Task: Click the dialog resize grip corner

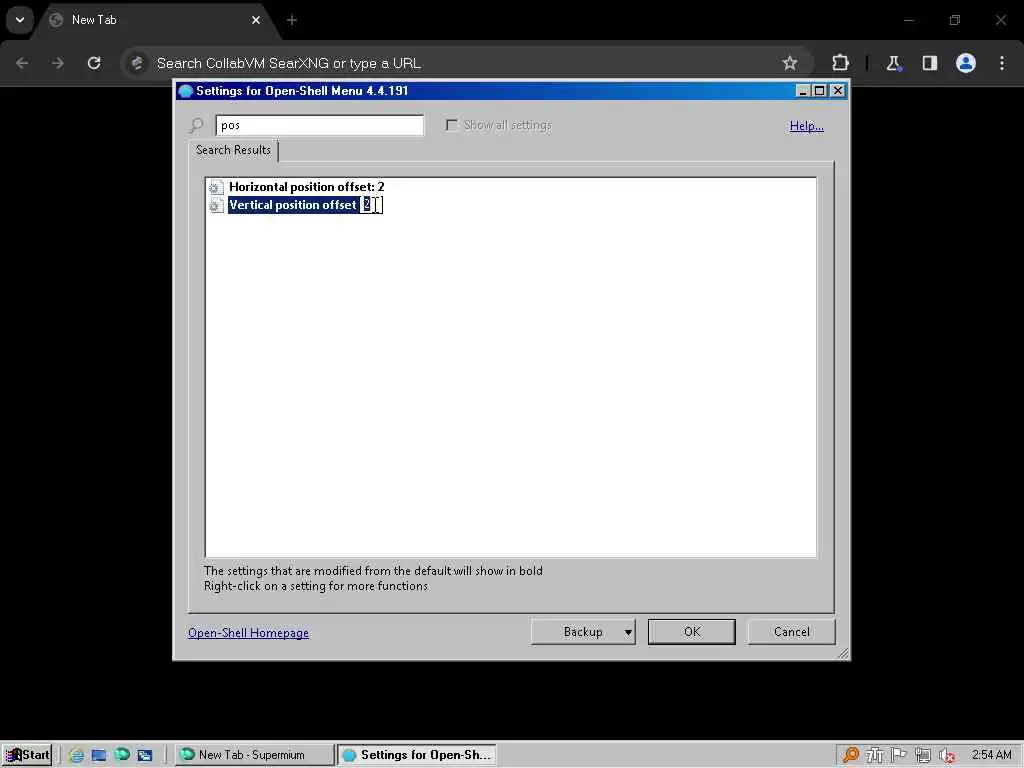Action: (843, 654)
